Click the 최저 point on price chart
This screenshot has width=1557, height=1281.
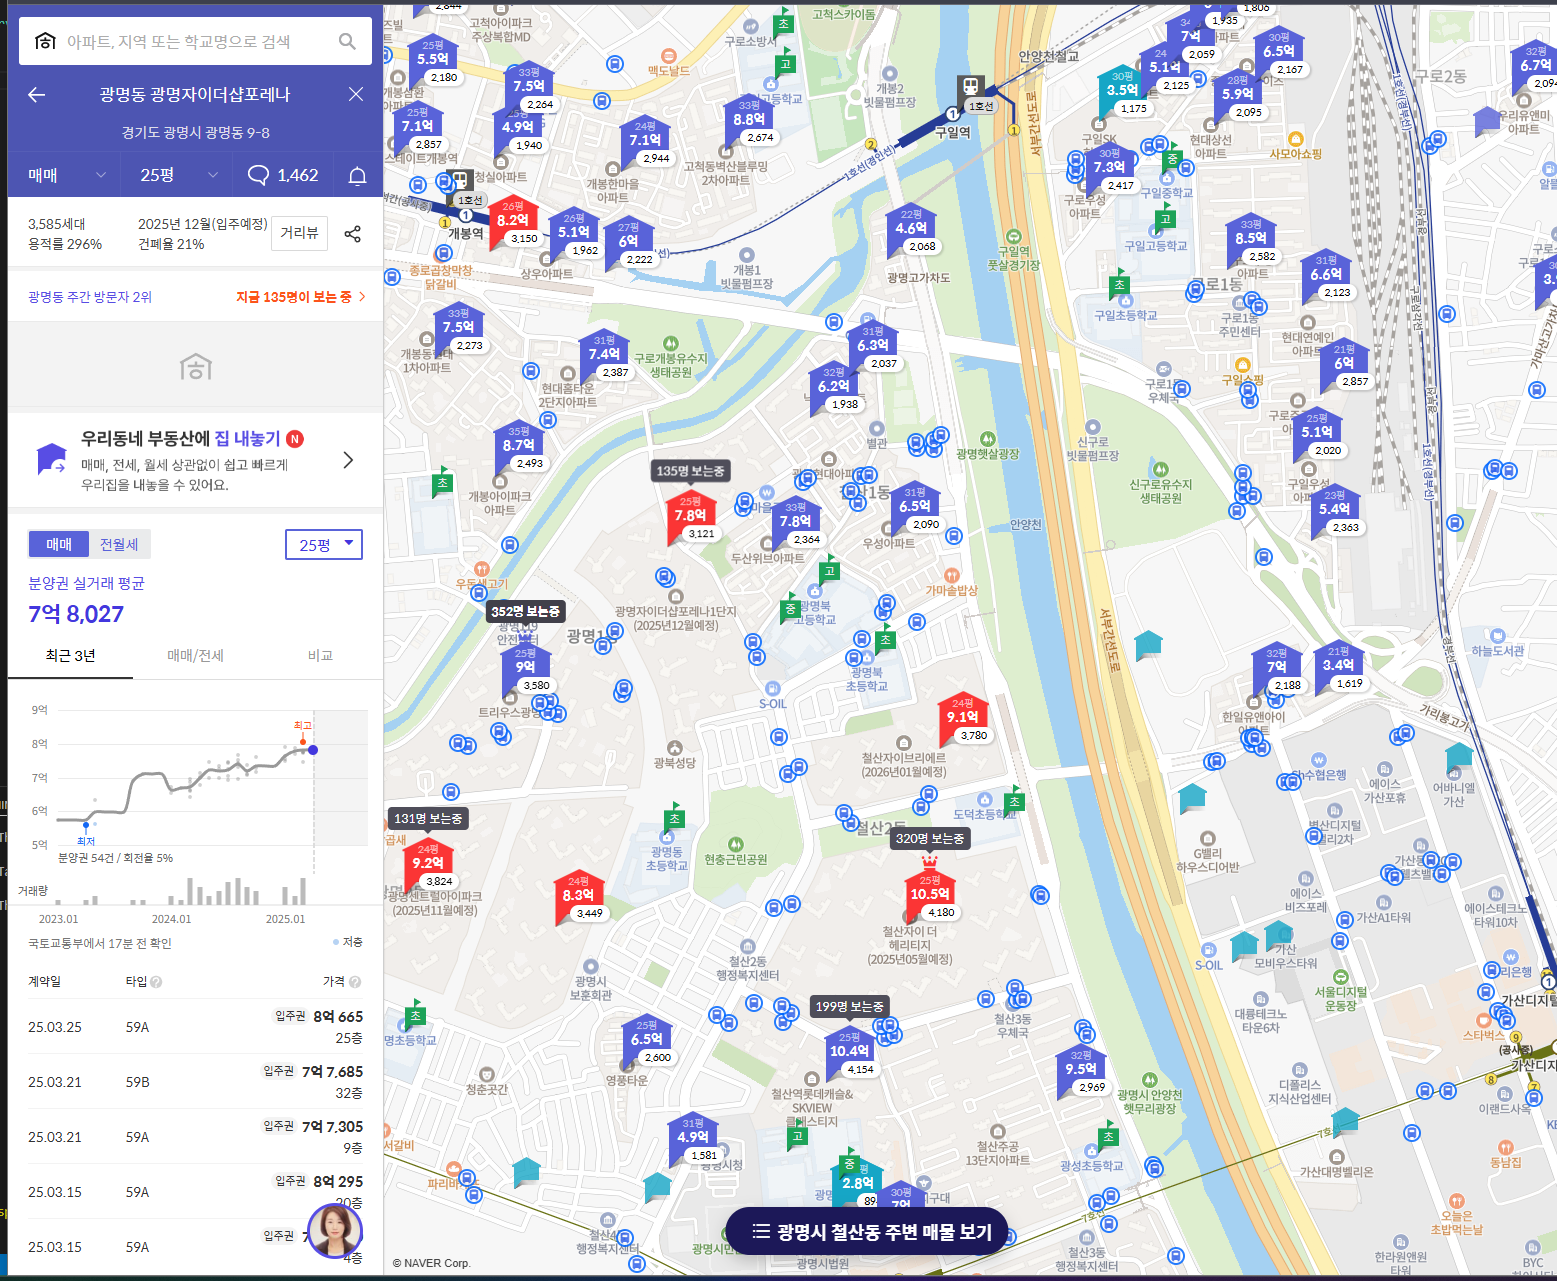(x=86, y=826)
